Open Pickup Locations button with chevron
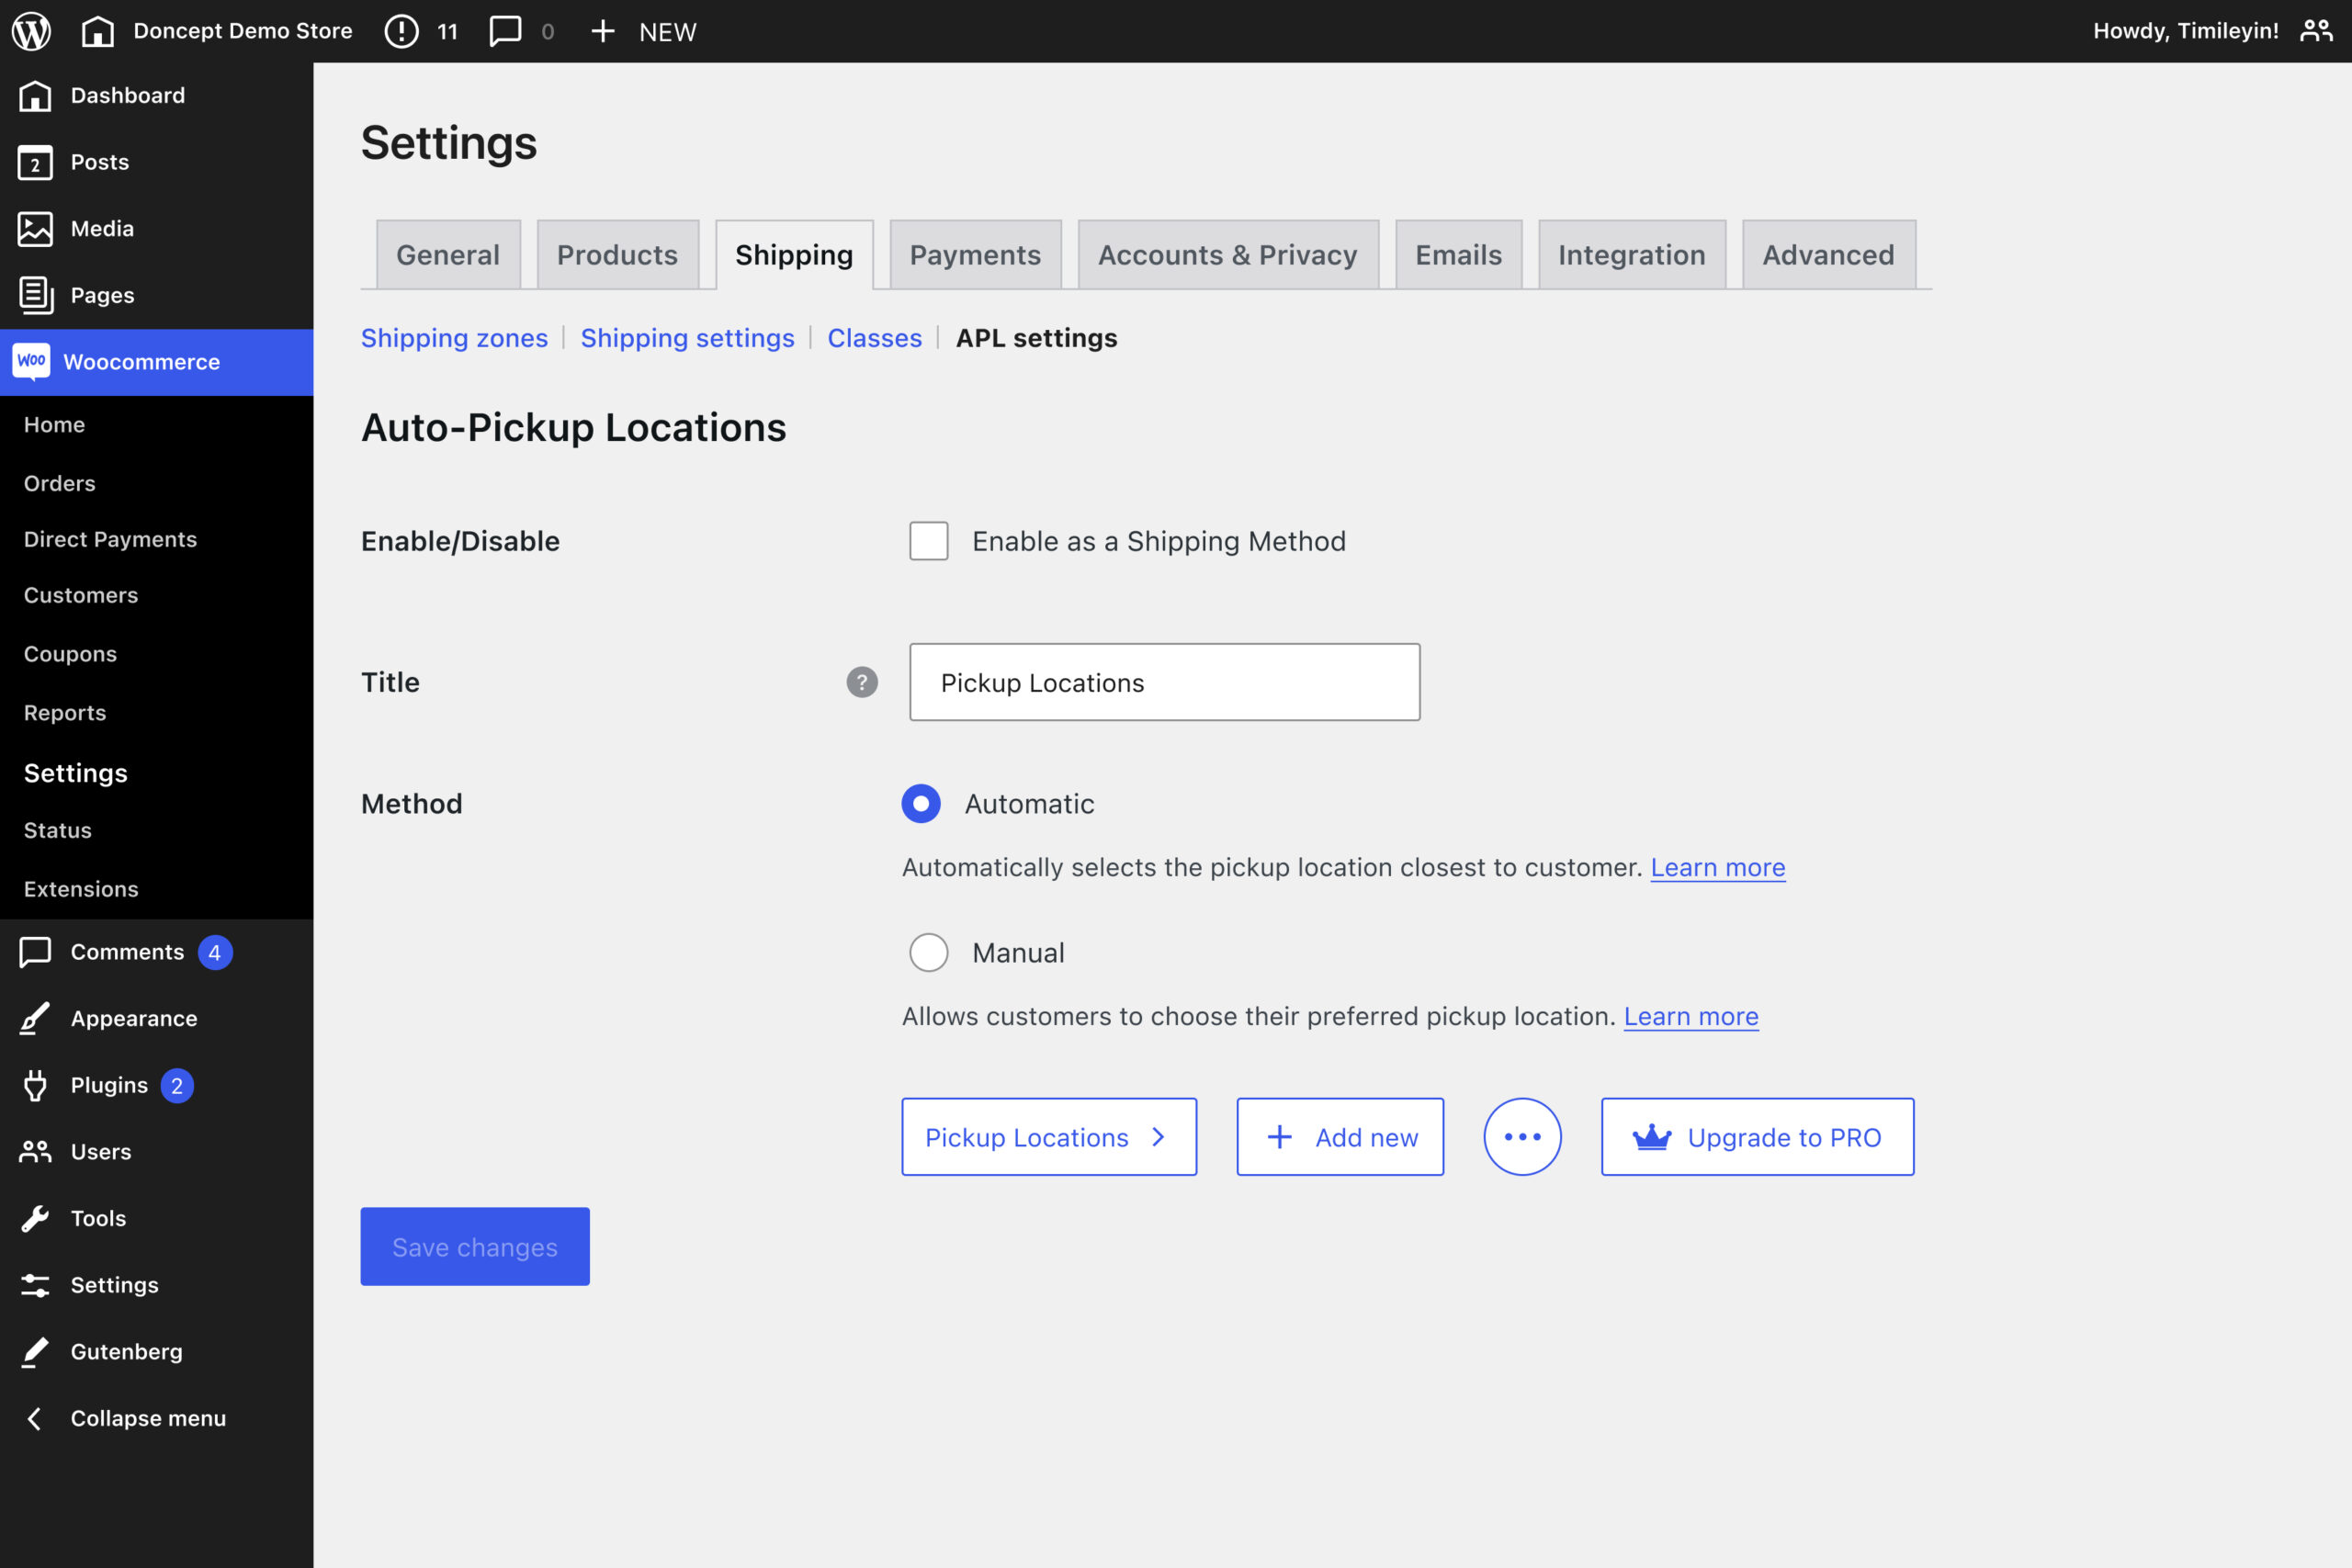Viewport: 2352px width, 1568px height. pyautogui.click(x=1048, y=1137)
